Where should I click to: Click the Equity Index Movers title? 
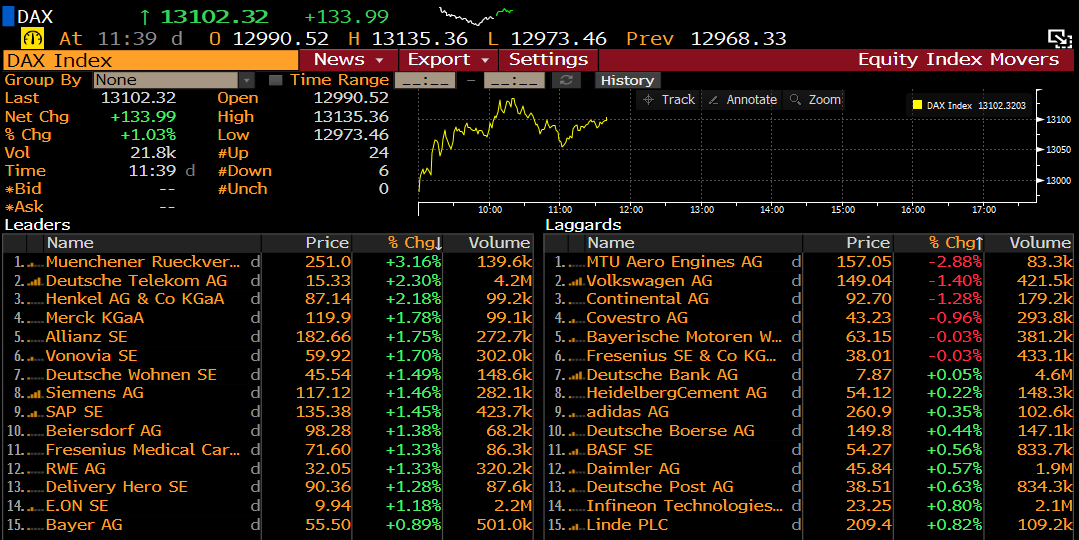coord(958,60)
